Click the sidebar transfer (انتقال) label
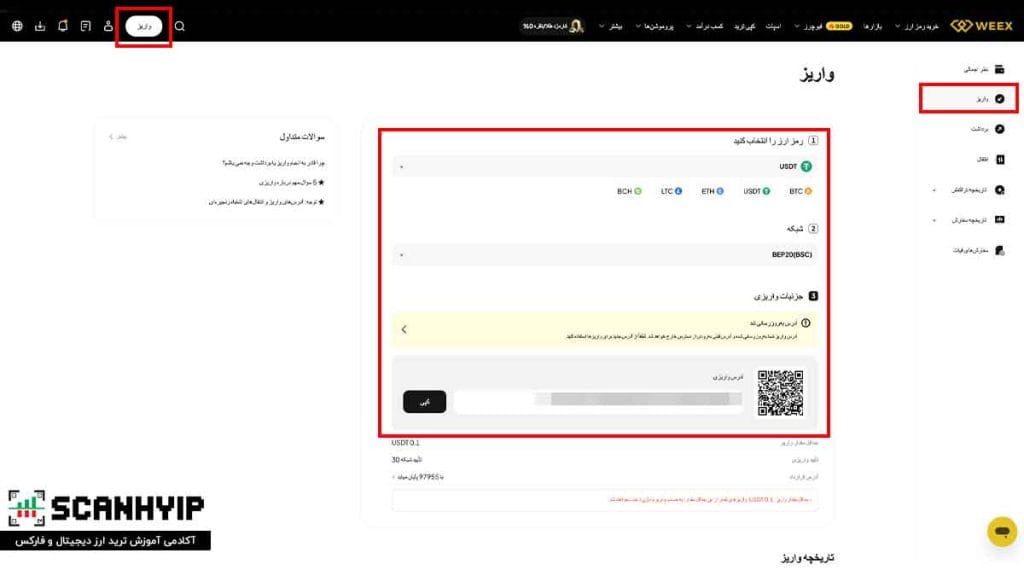The width and height of the screenshot is (1024, 576). 982,159
